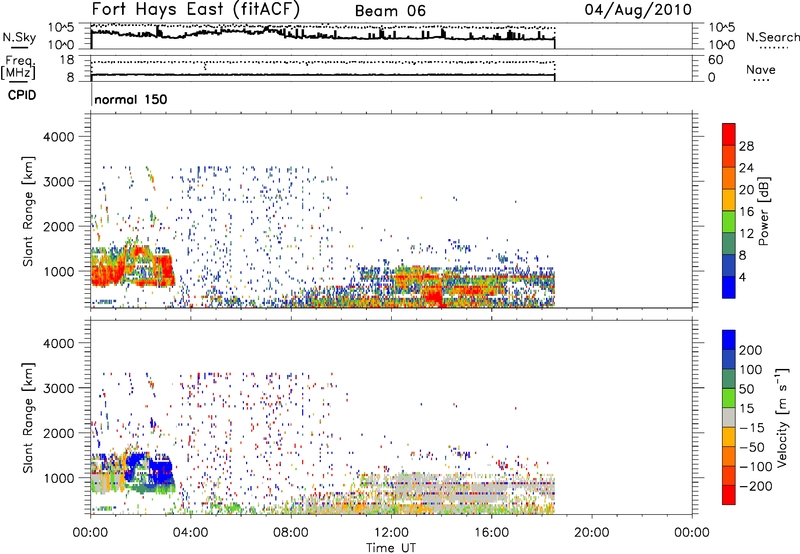Viewport: 800px width, 554px height.
Task: Click the '4000' tick in power panel
Action: pyautogui.click(x=59, y=137)
